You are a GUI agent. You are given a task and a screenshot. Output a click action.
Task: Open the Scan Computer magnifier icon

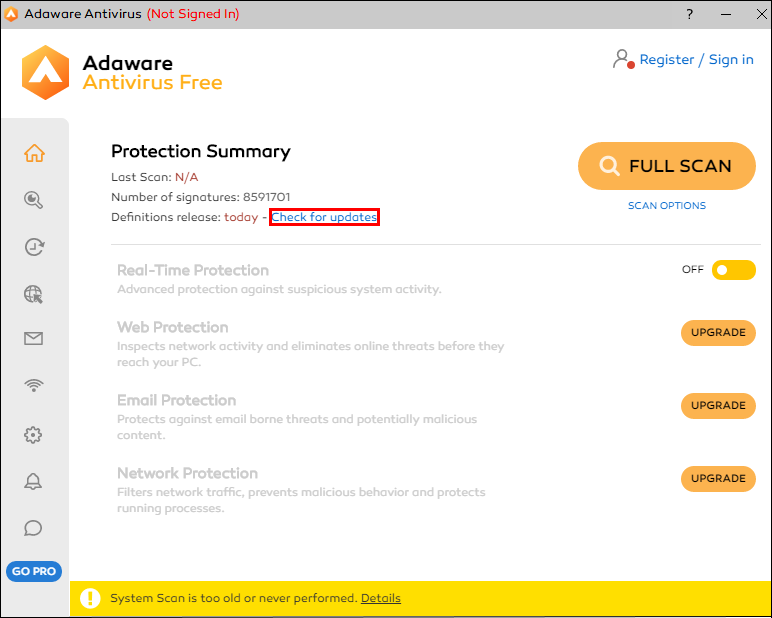(x=33, y=199)
